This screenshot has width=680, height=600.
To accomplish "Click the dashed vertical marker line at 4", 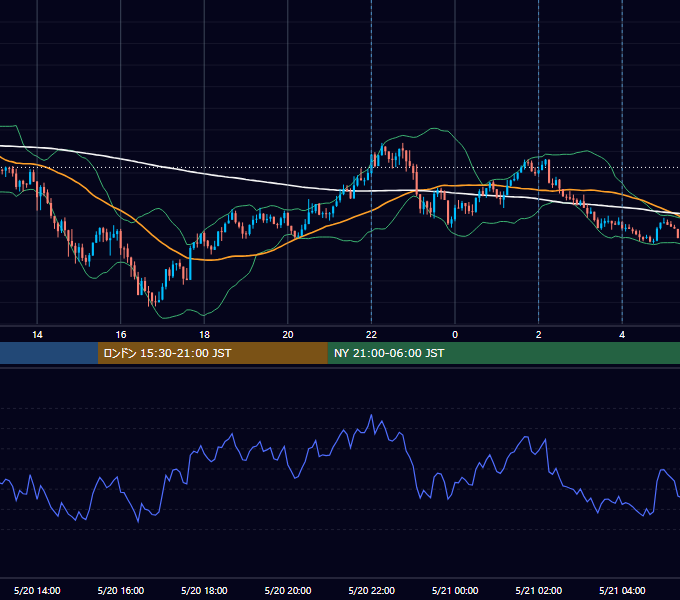I will (x=622, y=162).
